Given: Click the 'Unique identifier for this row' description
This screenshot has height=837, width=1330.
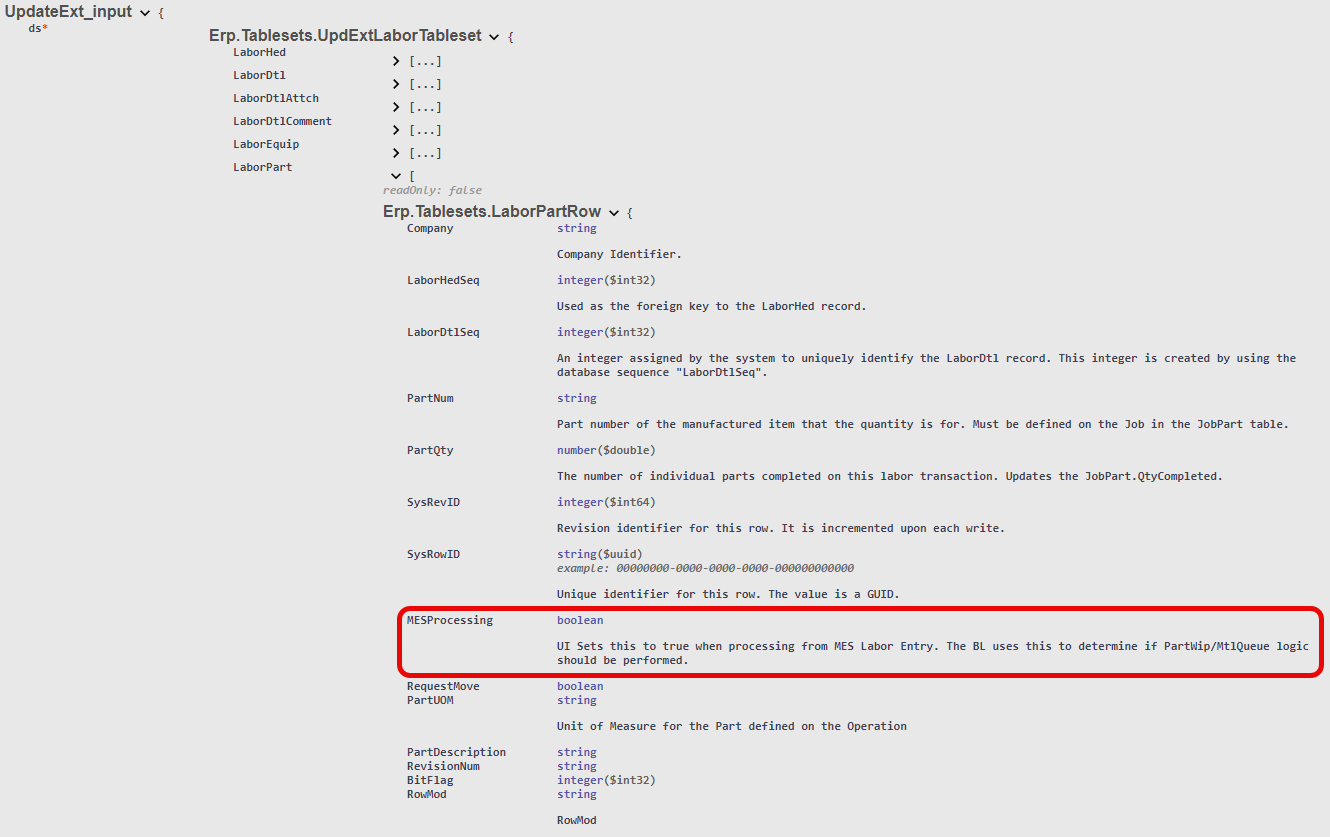Looking at the screenshot, I should (728, 594).
